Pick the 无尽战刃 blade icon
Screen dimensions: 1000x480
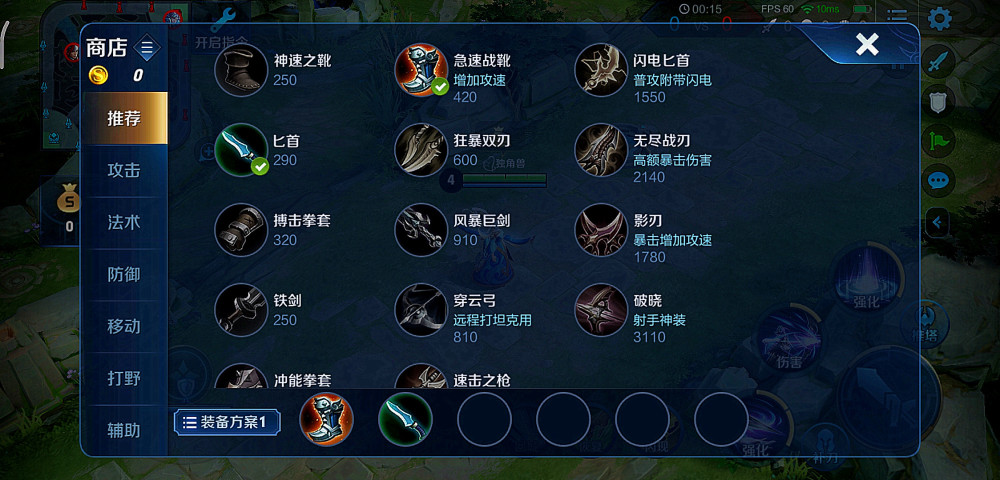click(x=601, y=150)
